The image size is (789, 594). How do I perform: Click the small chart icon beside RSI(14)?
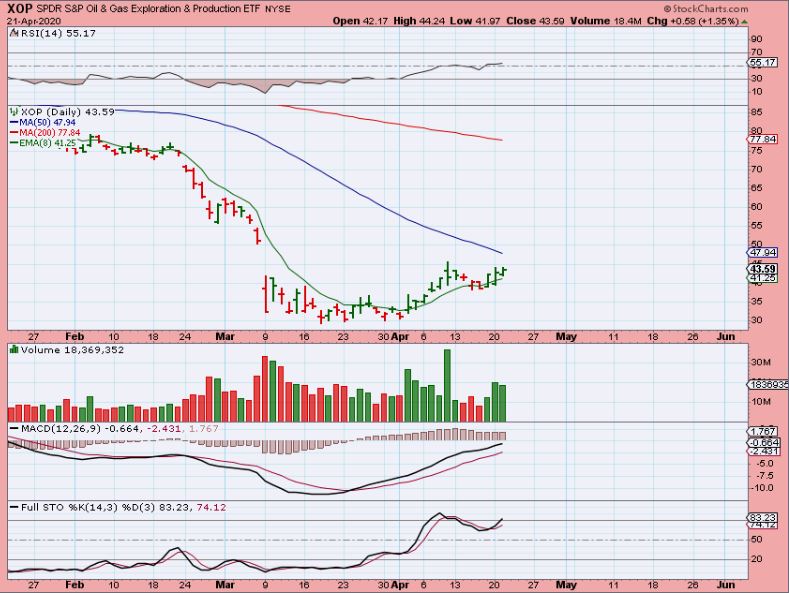point(14,33)
